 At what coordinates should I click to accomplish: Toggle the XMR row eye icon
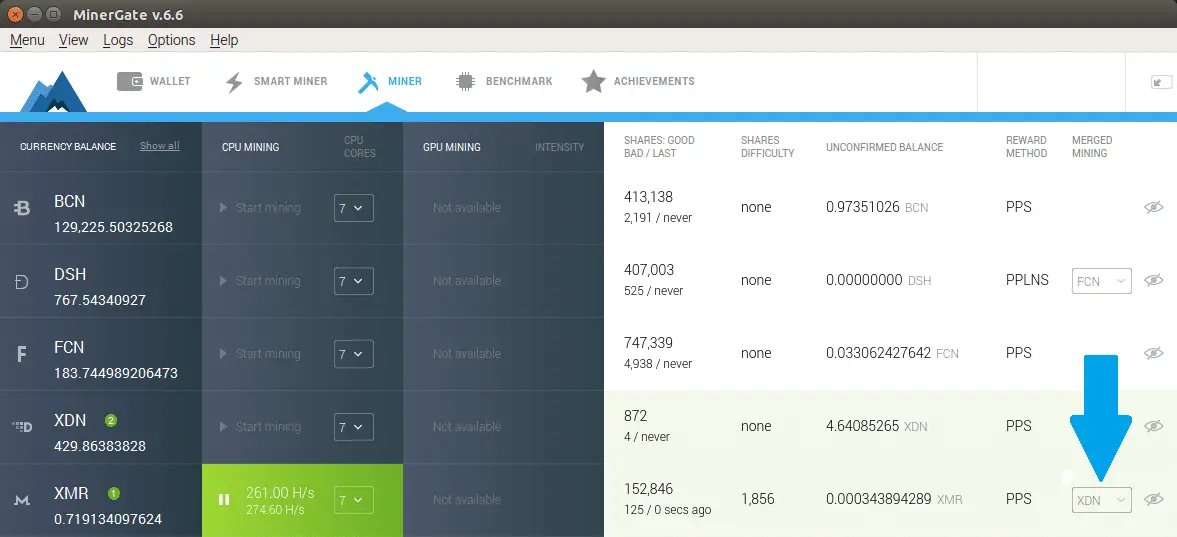1154,499
